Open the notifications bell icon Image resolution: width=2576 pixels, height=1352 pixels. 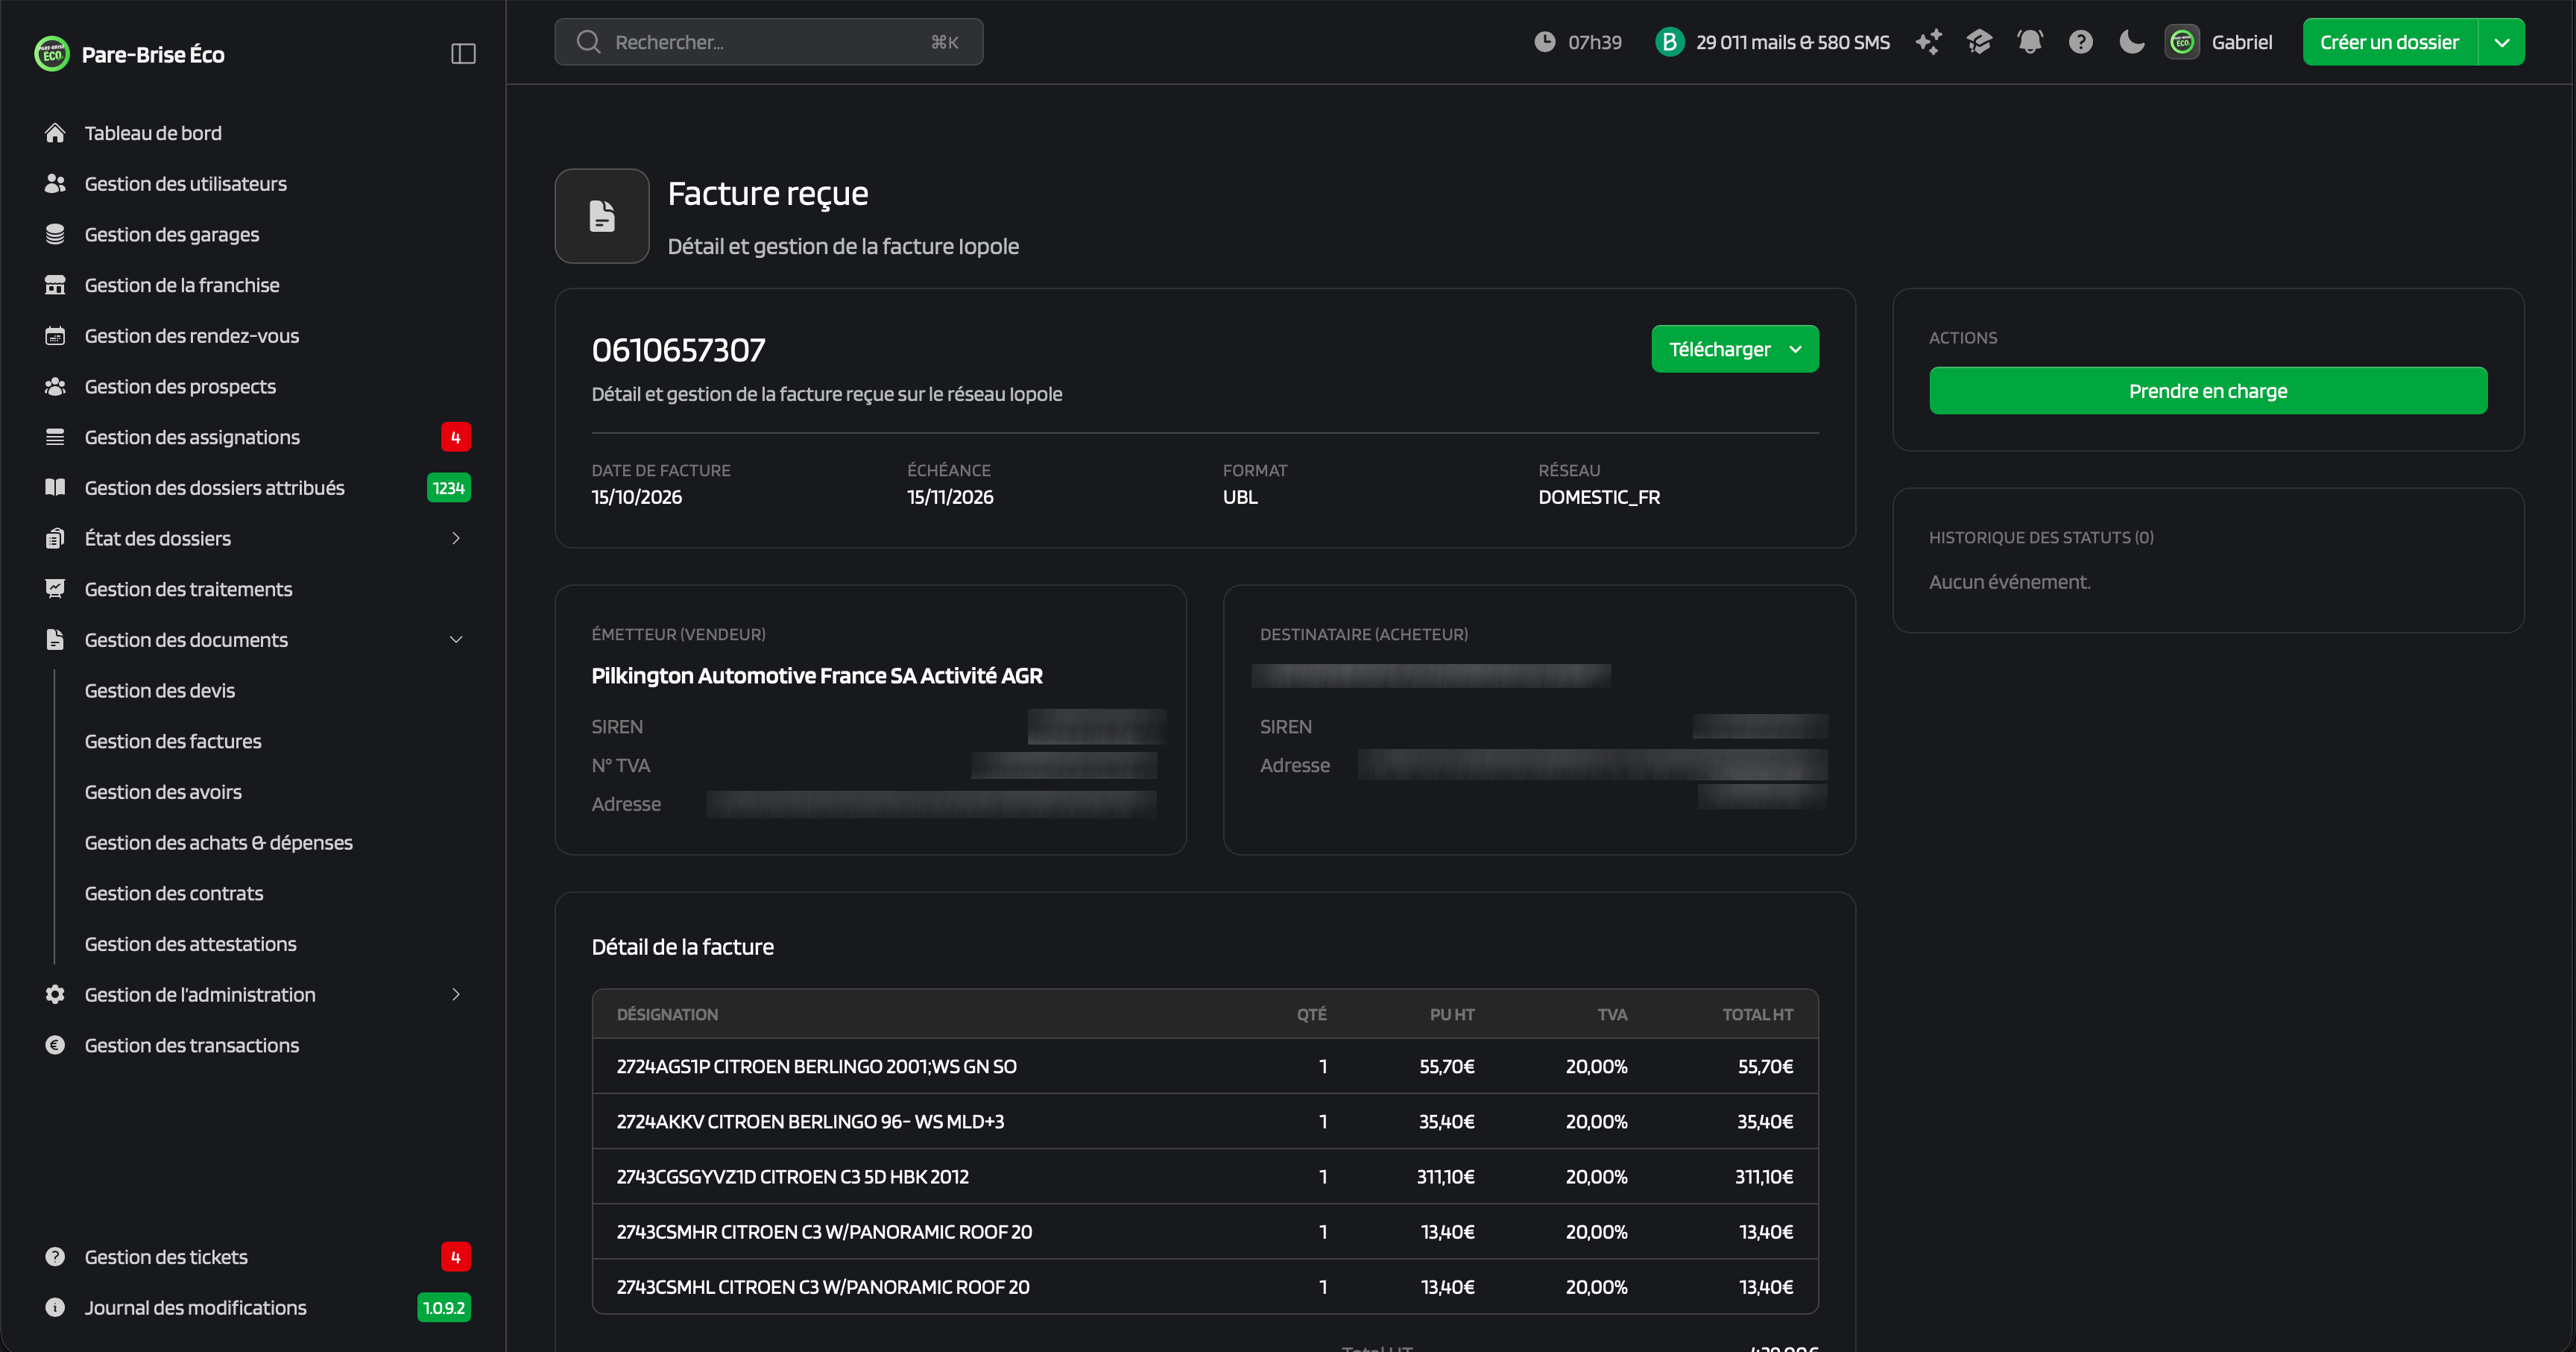(2030, 42)
